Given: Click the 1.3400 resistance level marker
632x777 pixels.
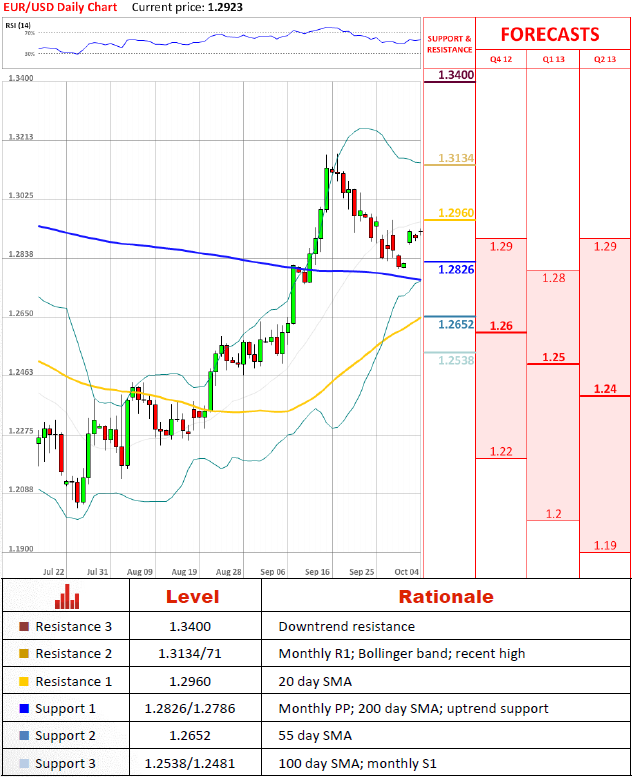Looking at the screenshot, I should click(455, 75).
